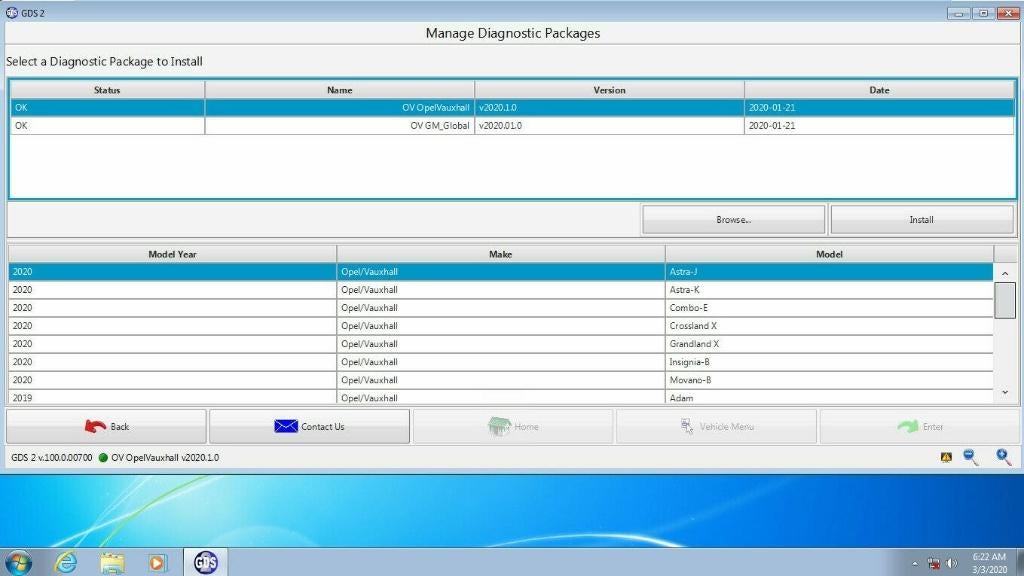Launch Internet Explorer from the taskbar

(x=66, y=562)
